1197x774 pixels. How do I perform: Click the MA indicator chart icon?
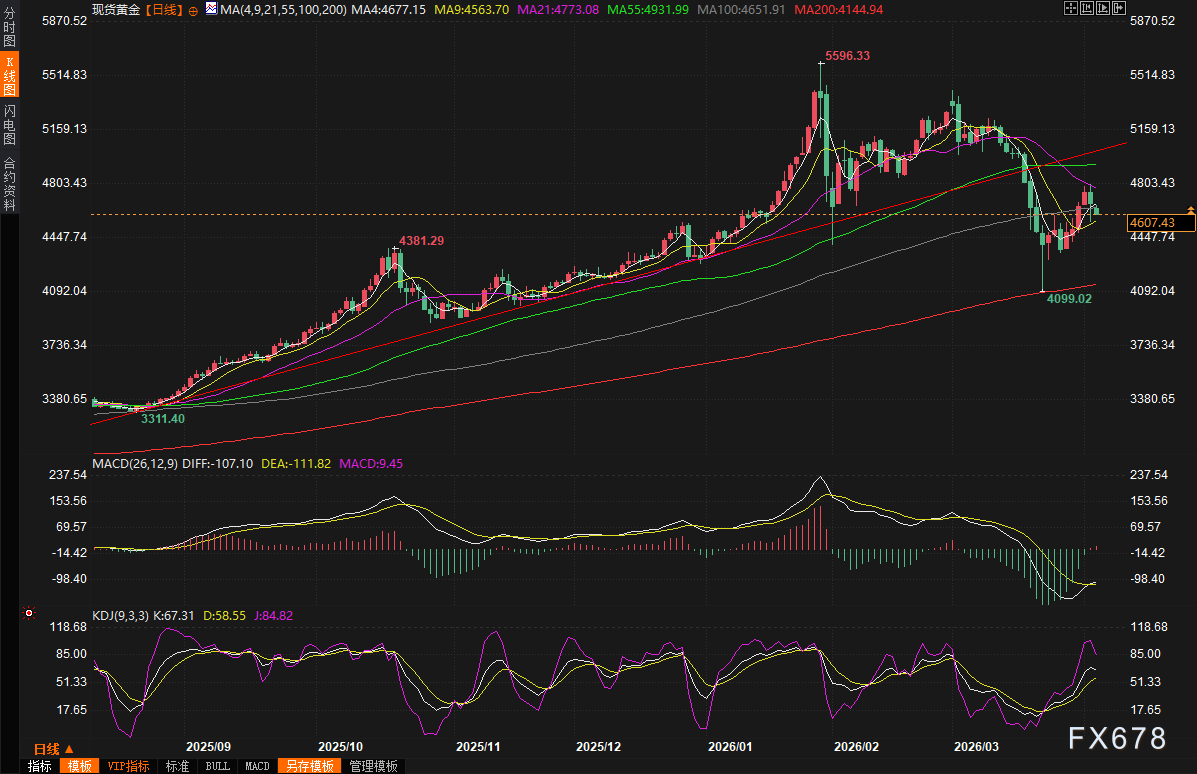pos(210,8)
